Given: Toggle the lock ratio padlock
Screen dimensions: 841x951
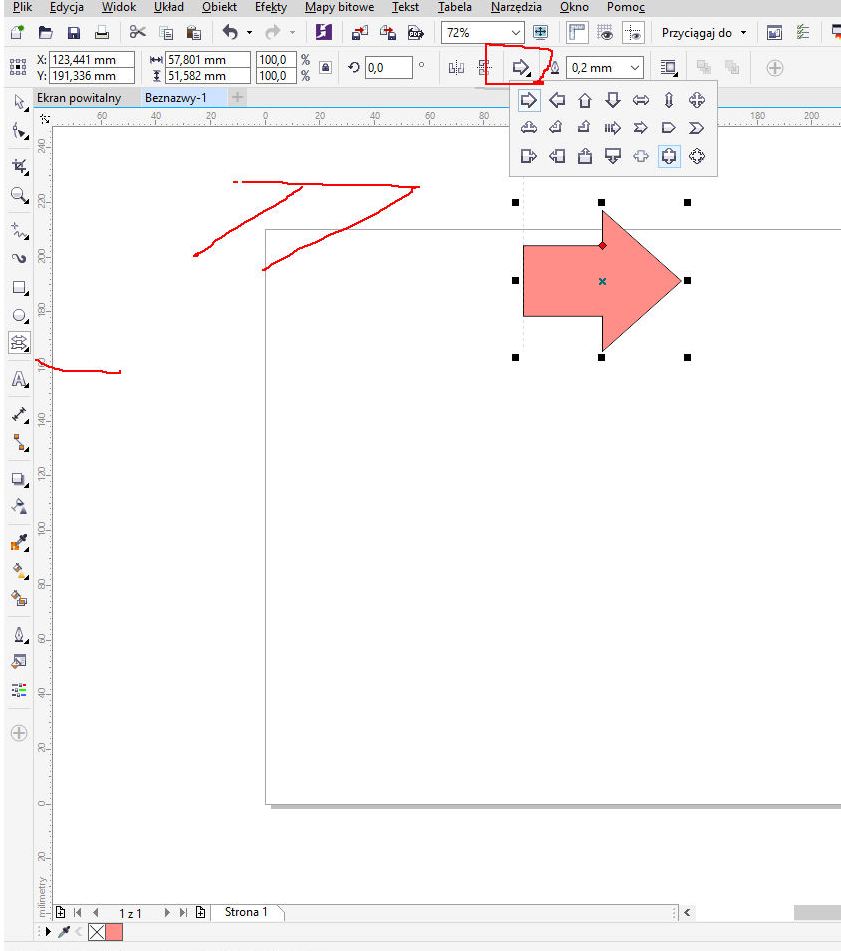Looking at the screenshot, I should (325, 68).
